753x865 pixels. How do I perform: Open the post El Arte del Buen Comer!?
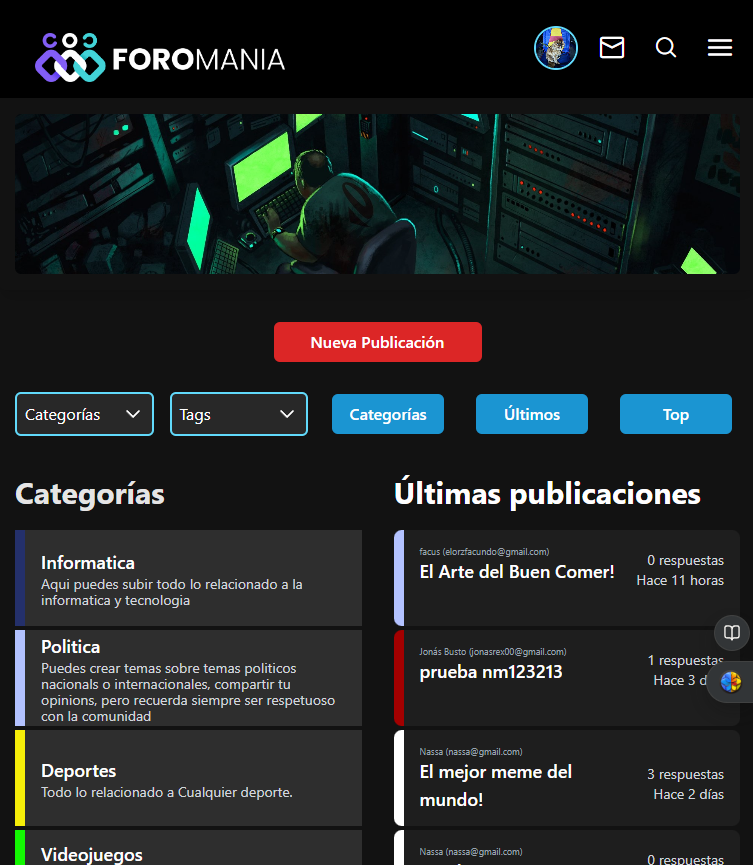pos(517,572)
